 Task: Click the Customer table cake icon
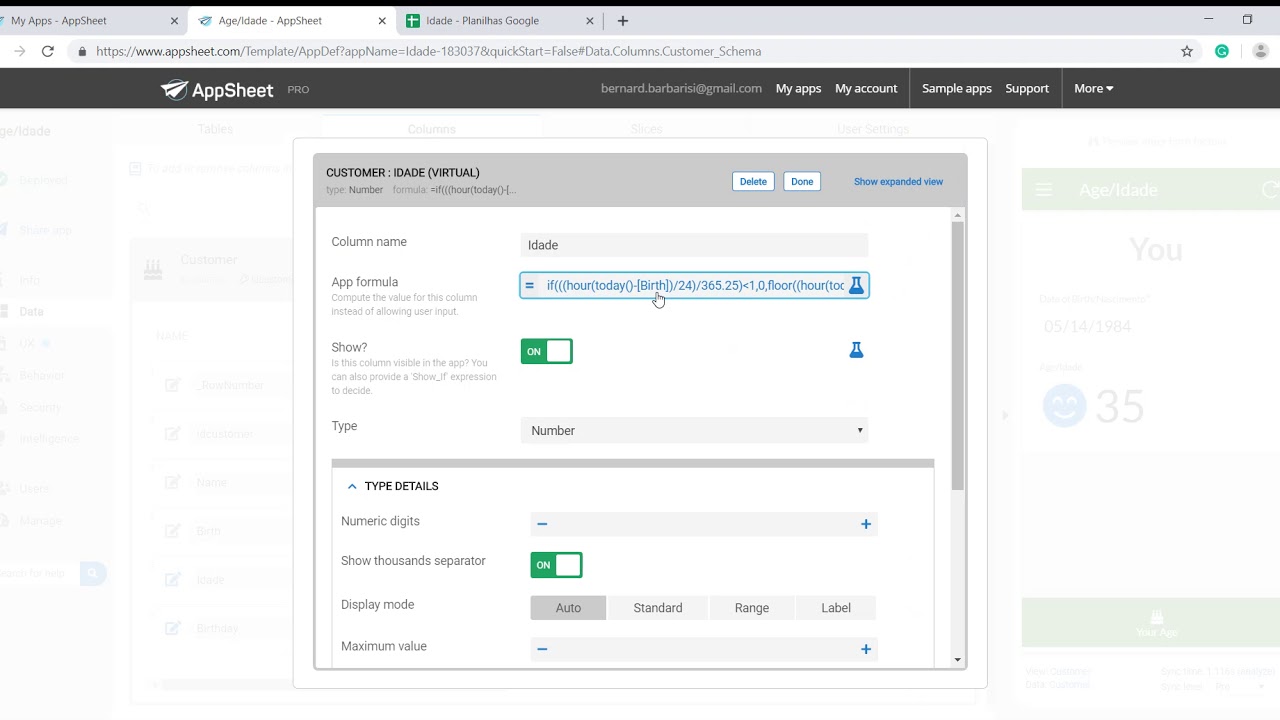pos(153,268)
